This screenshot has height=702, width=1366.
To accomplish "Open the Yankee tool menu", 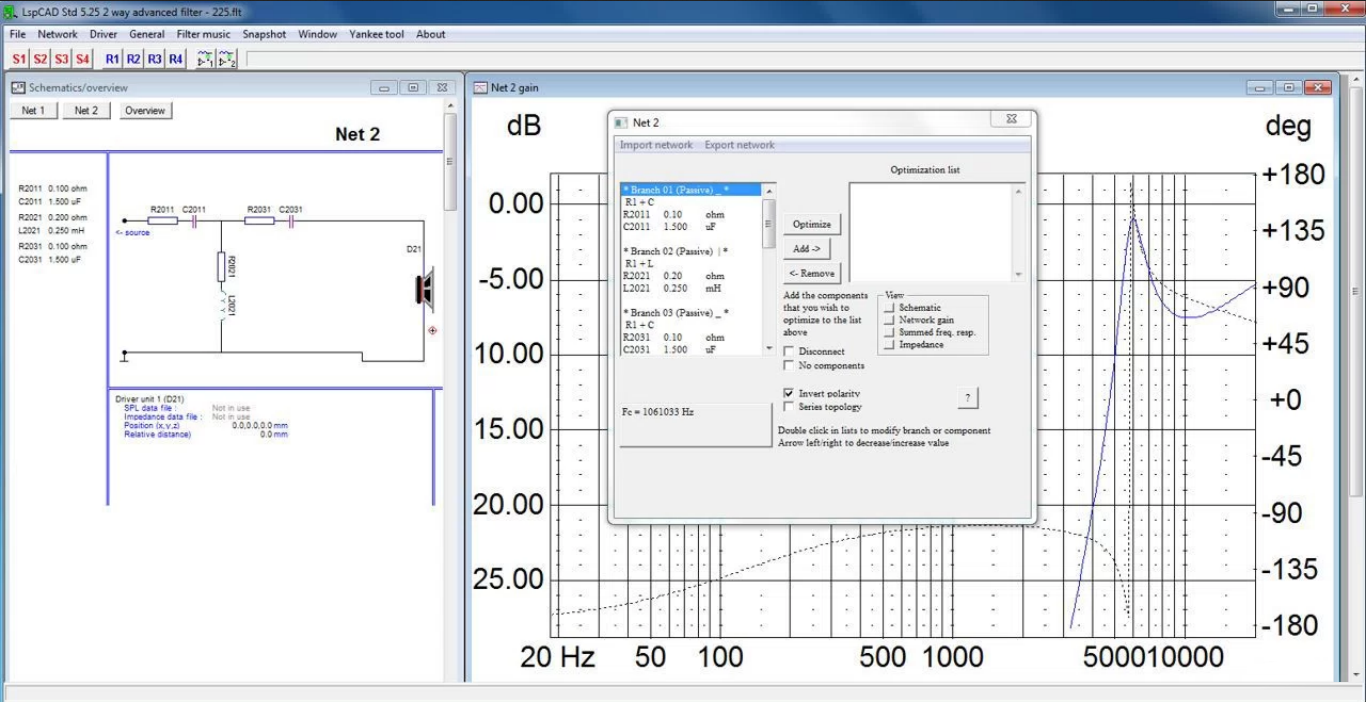I will pyautogui.click(x=376, y=34).
